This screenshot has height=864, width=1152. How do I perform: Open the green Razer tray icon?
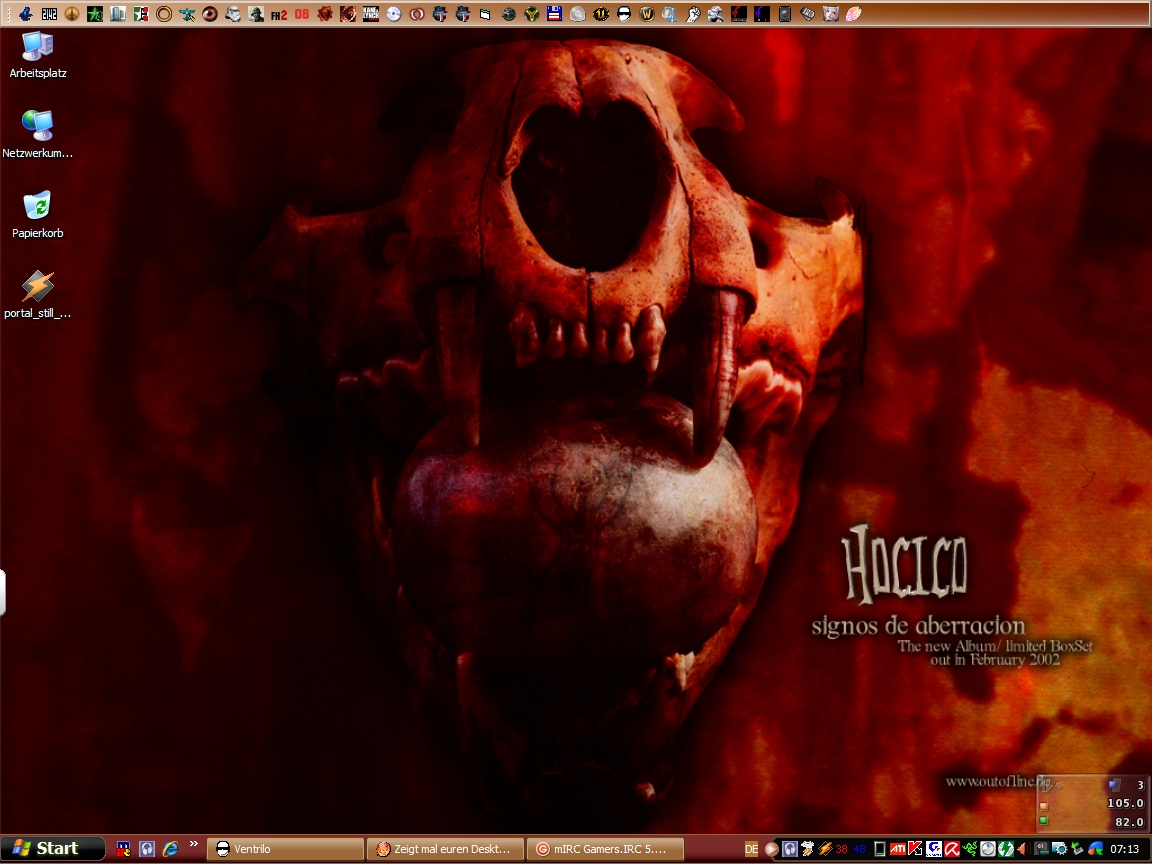pyautogui.click(x=970, y=849)
